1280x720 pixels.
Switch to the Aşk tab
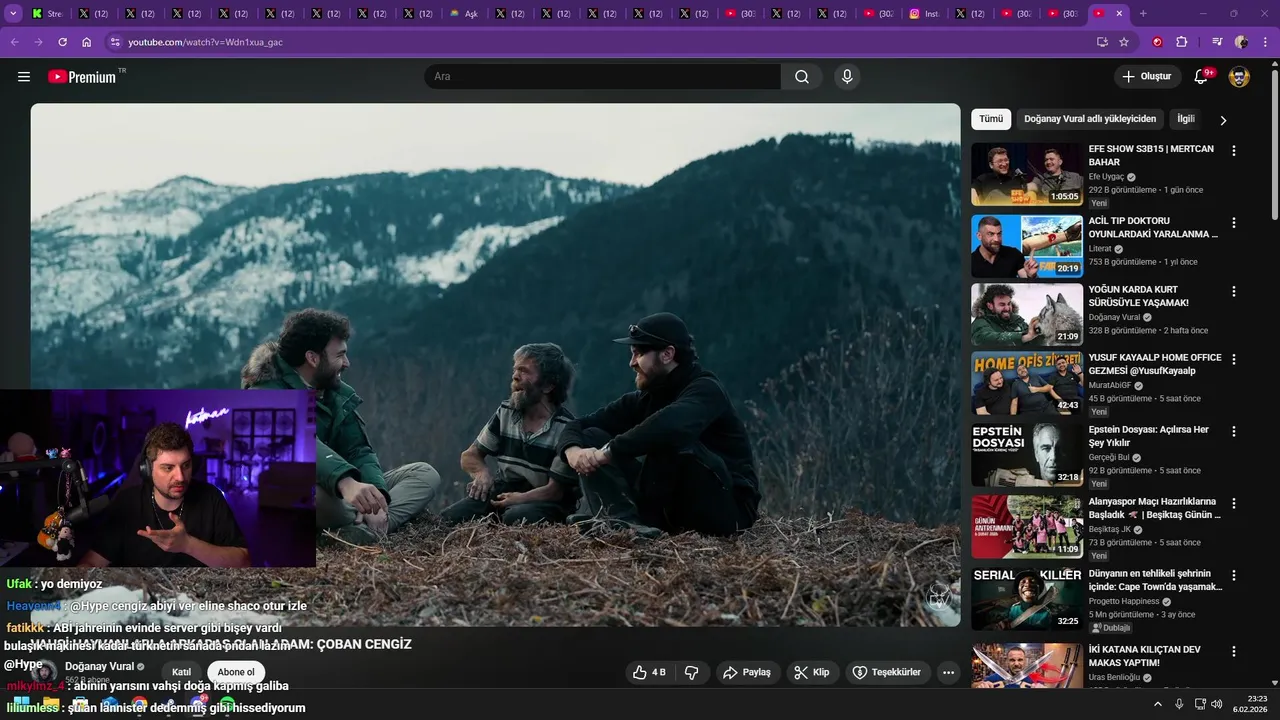coord(463,14)
